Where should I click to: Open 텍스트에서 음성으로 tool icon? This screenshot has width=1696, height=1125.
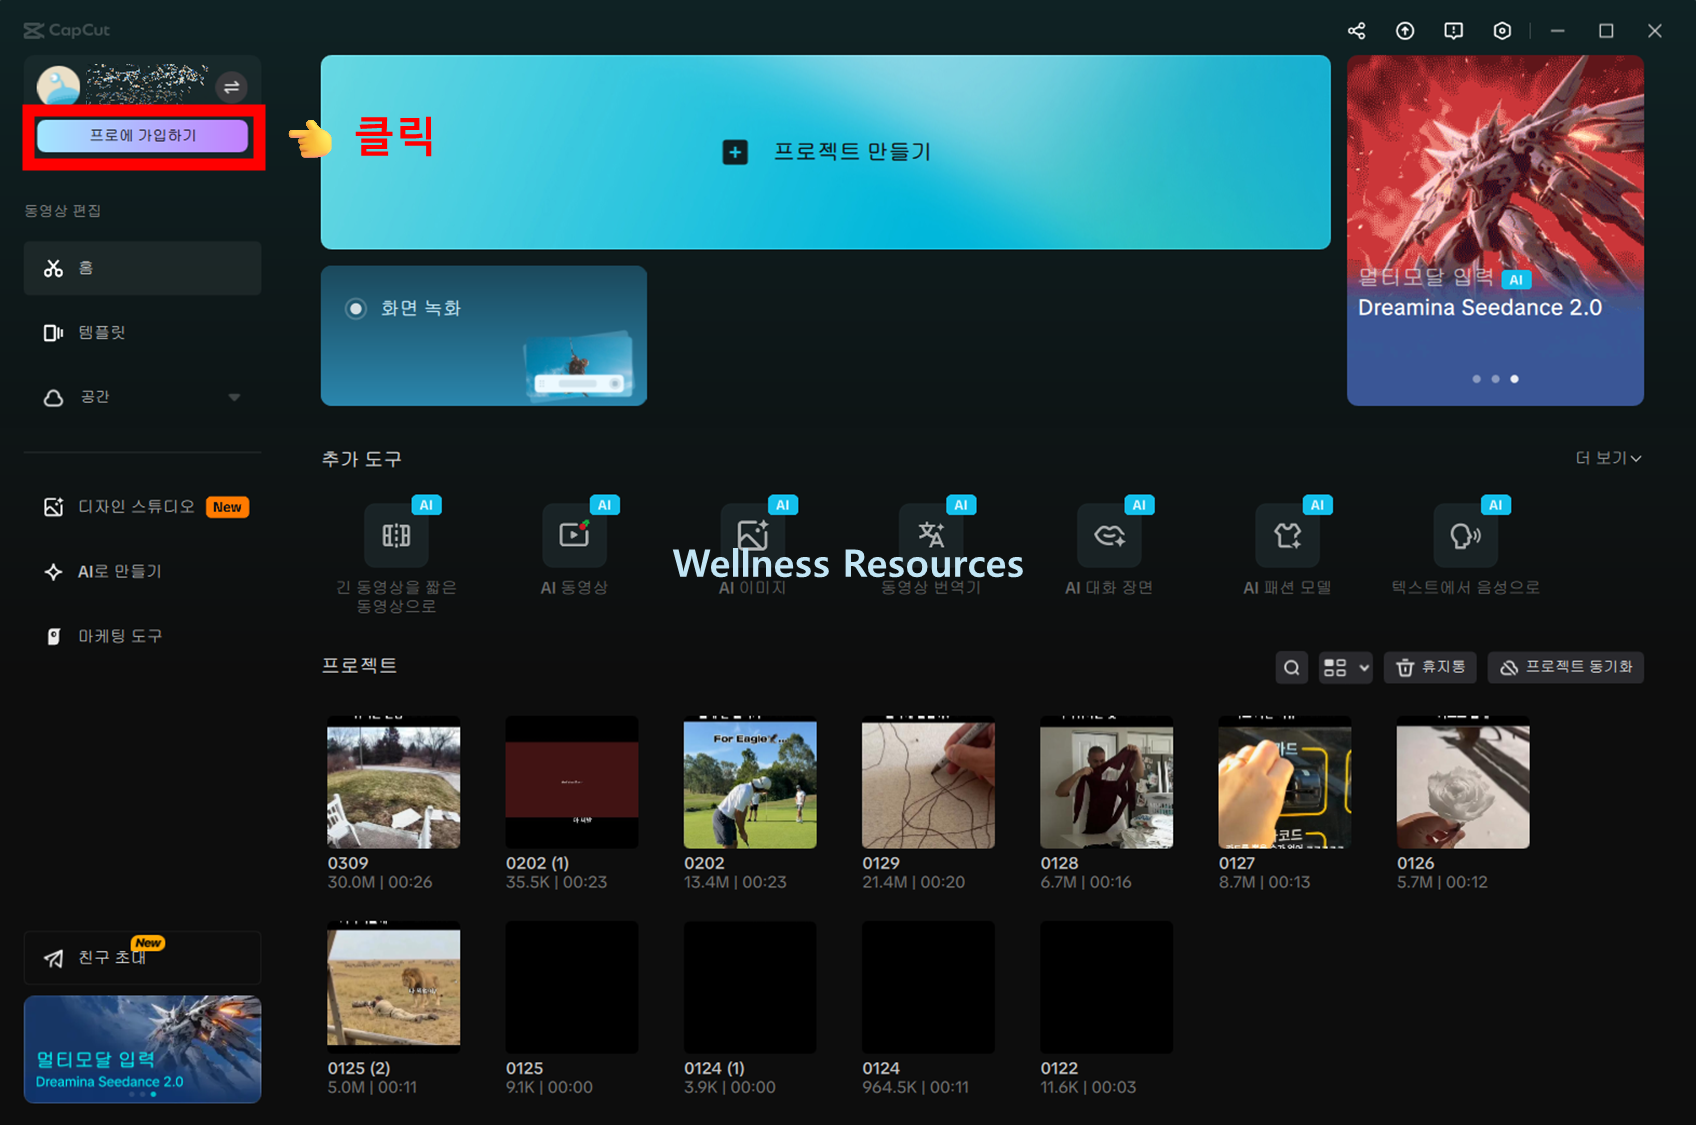point(1466,536)
